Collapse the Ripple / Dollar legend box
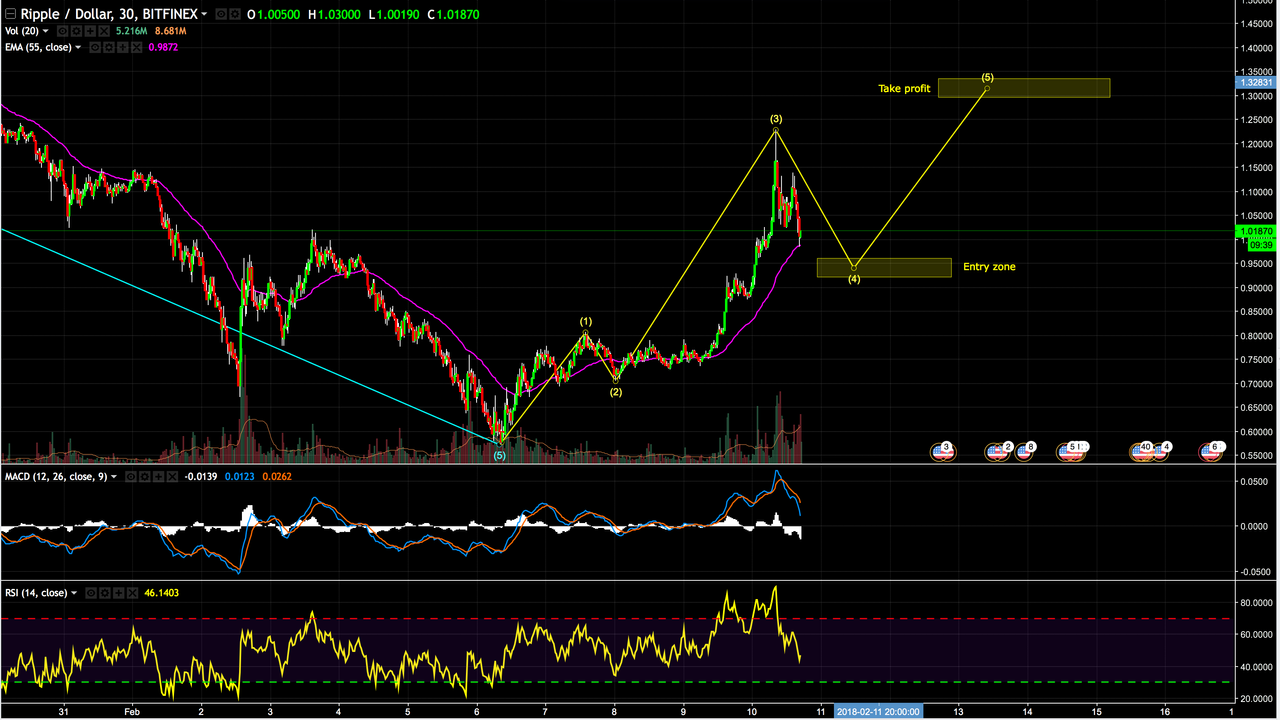1280x720 pixels. (x=10, y=14)
